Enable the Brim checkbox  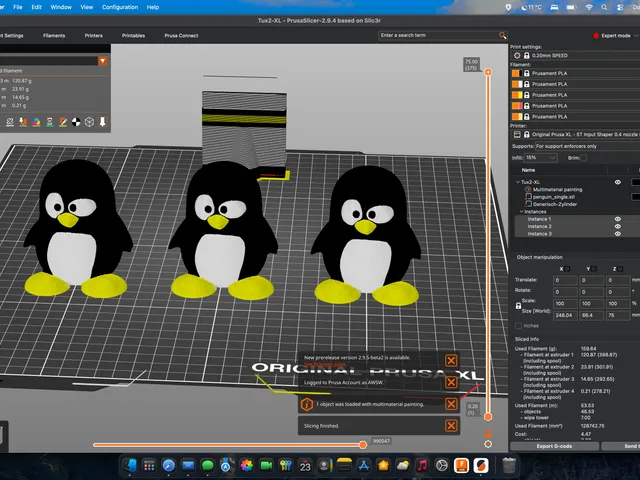pyautogui.click(x=584, y=158)
